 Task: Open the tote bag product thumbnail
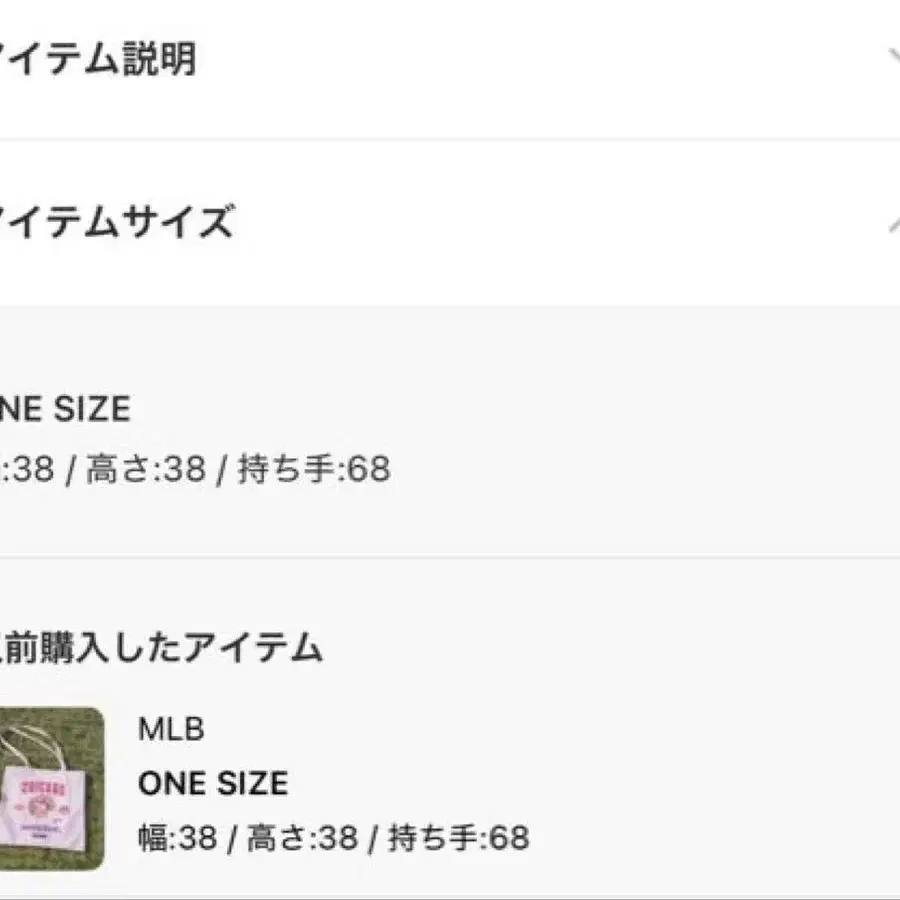[x=52, y=788]
